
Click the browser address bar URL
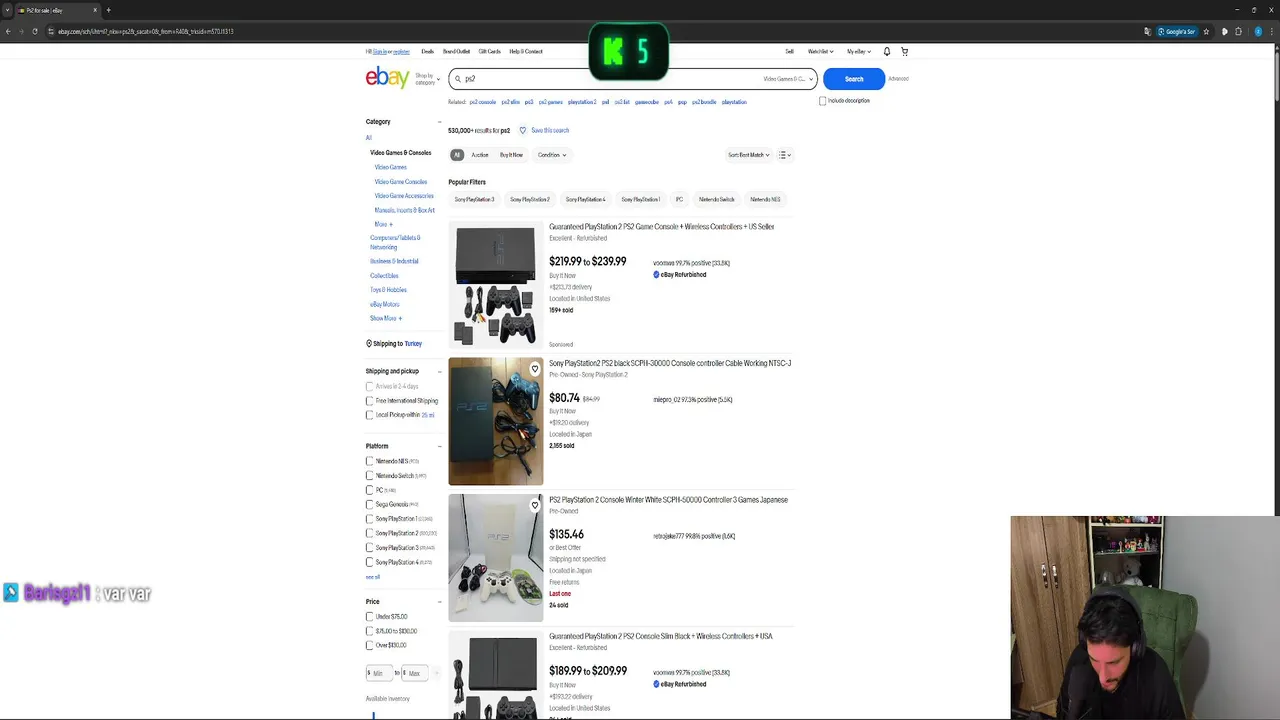point(146,31)
